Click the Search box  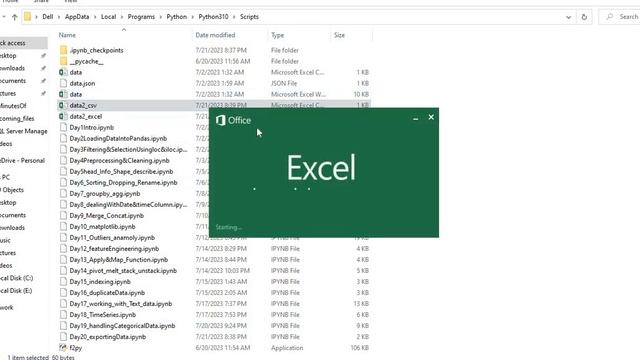(x=620, y=17)
